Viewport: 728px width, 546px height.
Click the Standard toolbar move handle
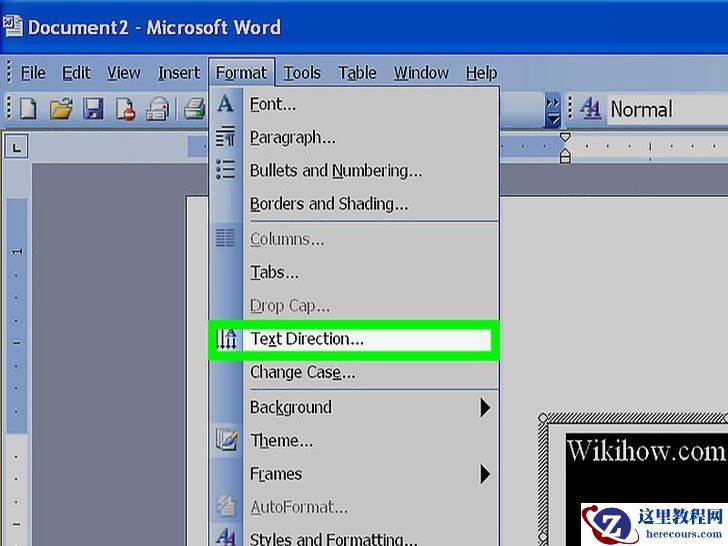pos(9,108)
